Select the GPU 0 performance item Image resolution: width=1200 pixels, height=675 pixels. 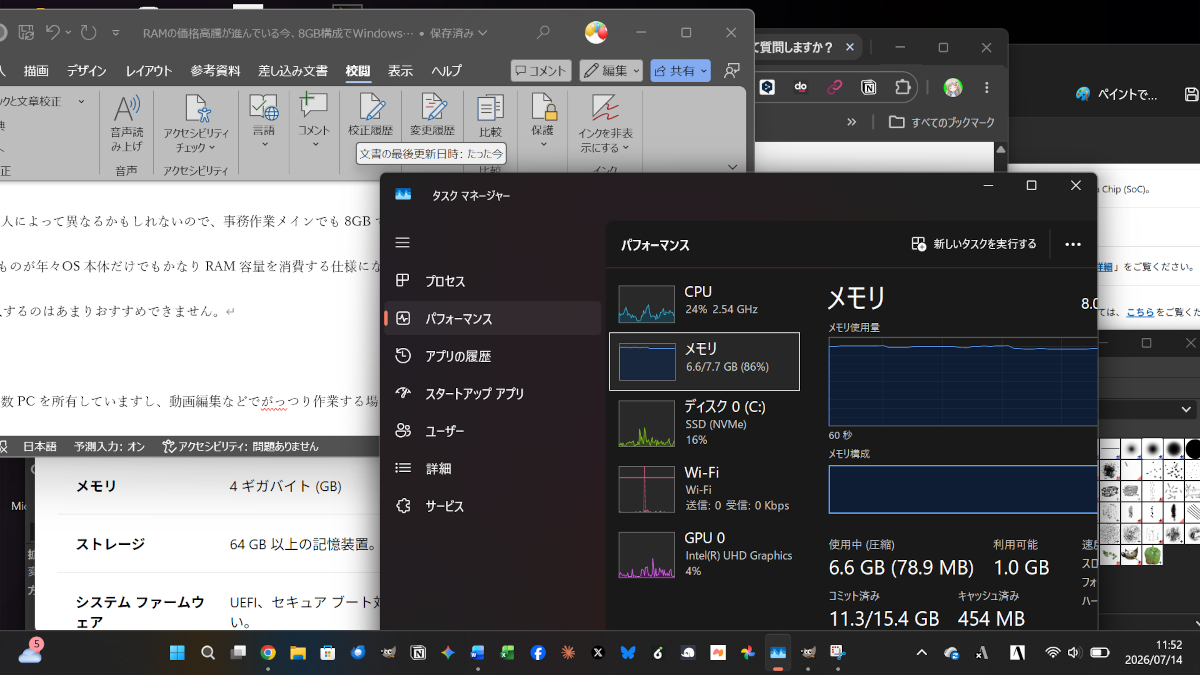coord(704,554)
